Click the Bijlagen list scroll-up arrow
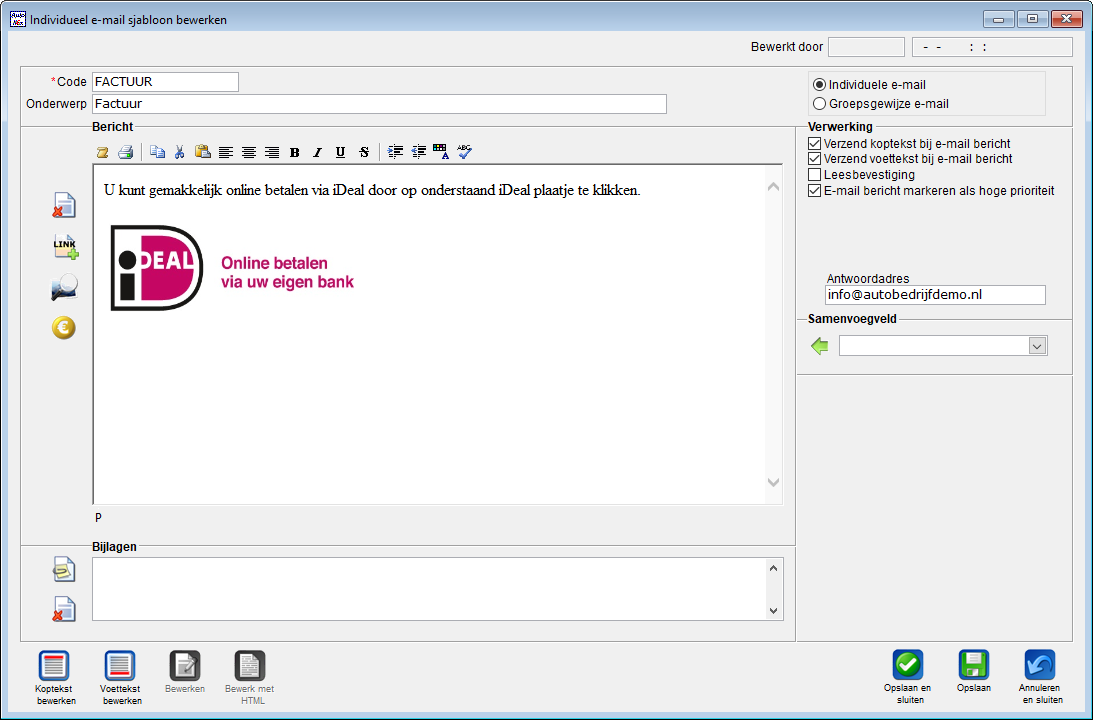Image resolution: width=1093 pixels, height=720 pixels. pos(773,568)
